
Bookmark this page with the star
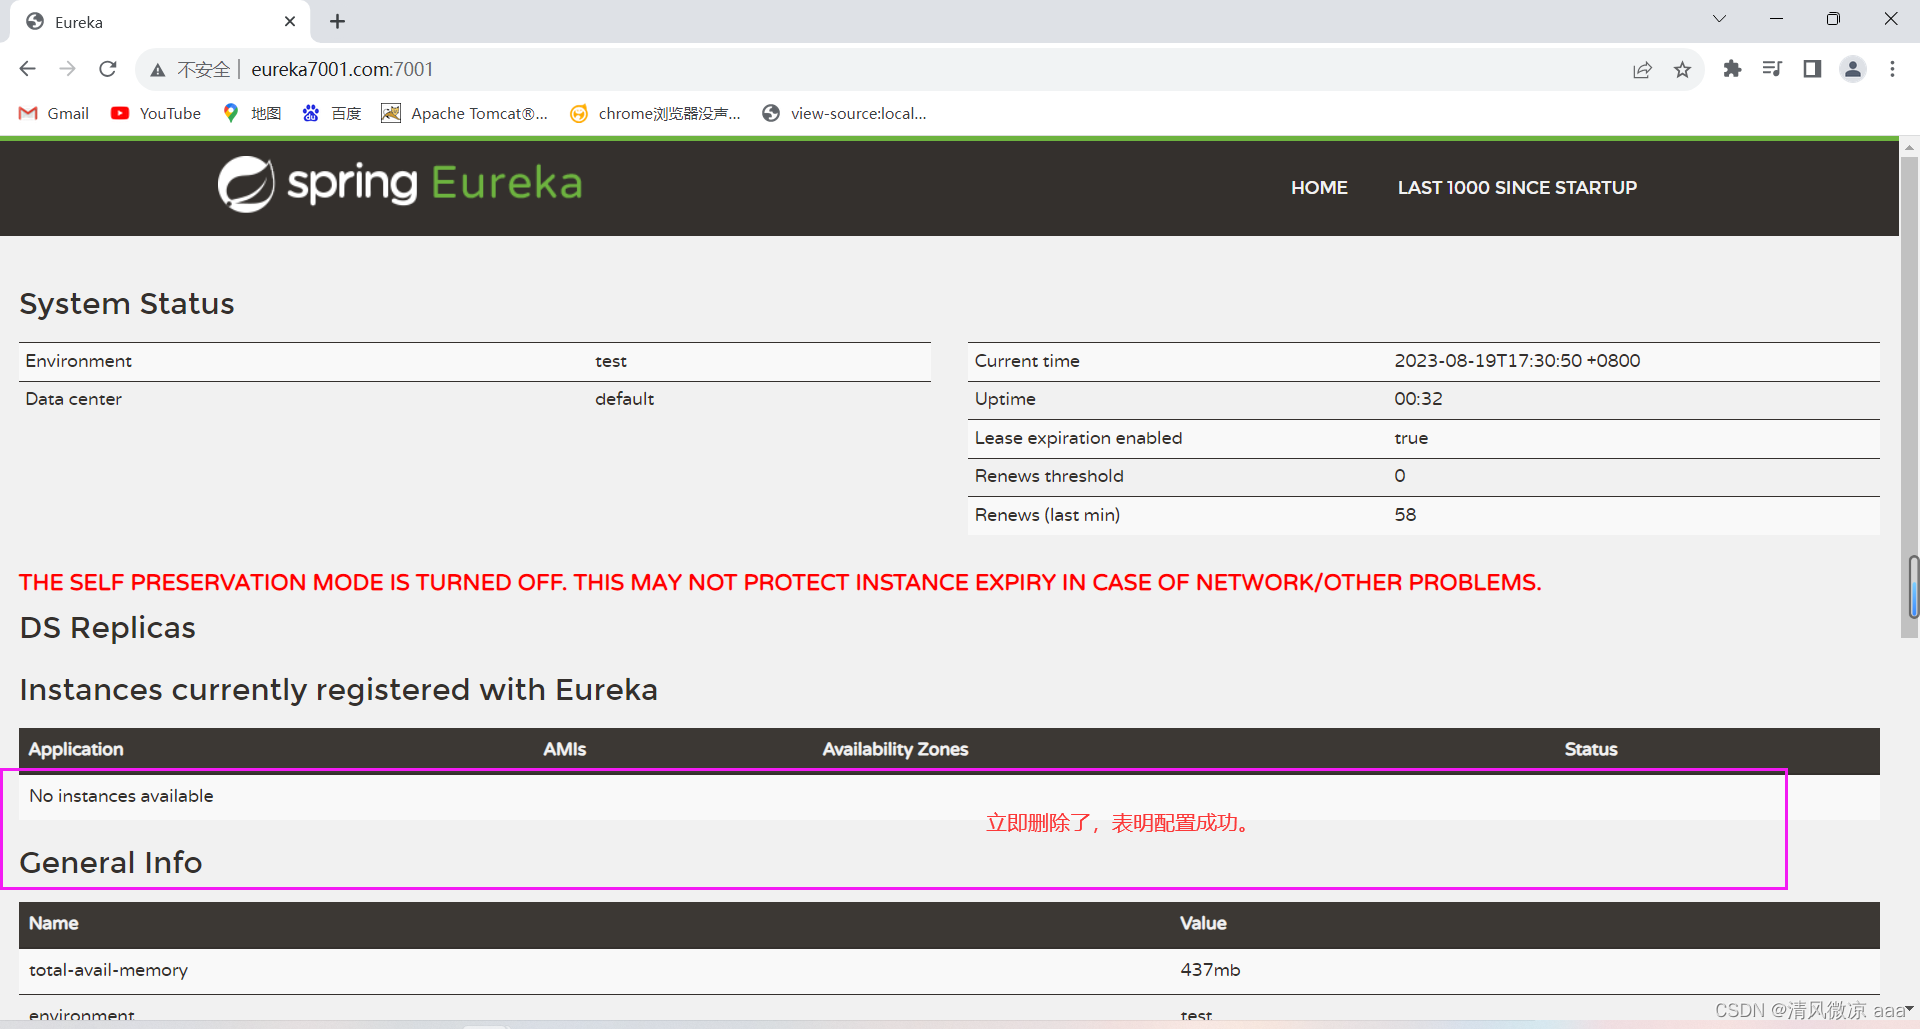[x=1682, y=69]
